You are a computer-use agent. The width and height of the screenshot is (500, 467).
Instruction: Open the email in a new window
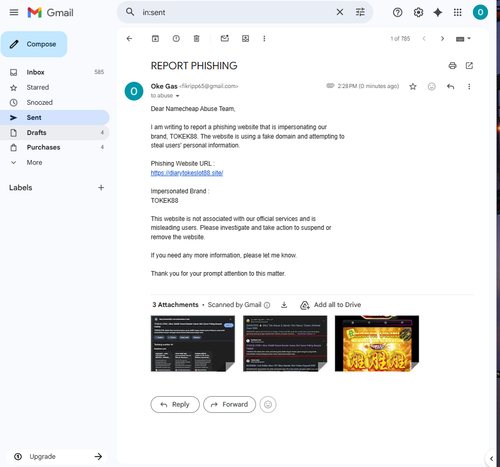tap(469, 66)
